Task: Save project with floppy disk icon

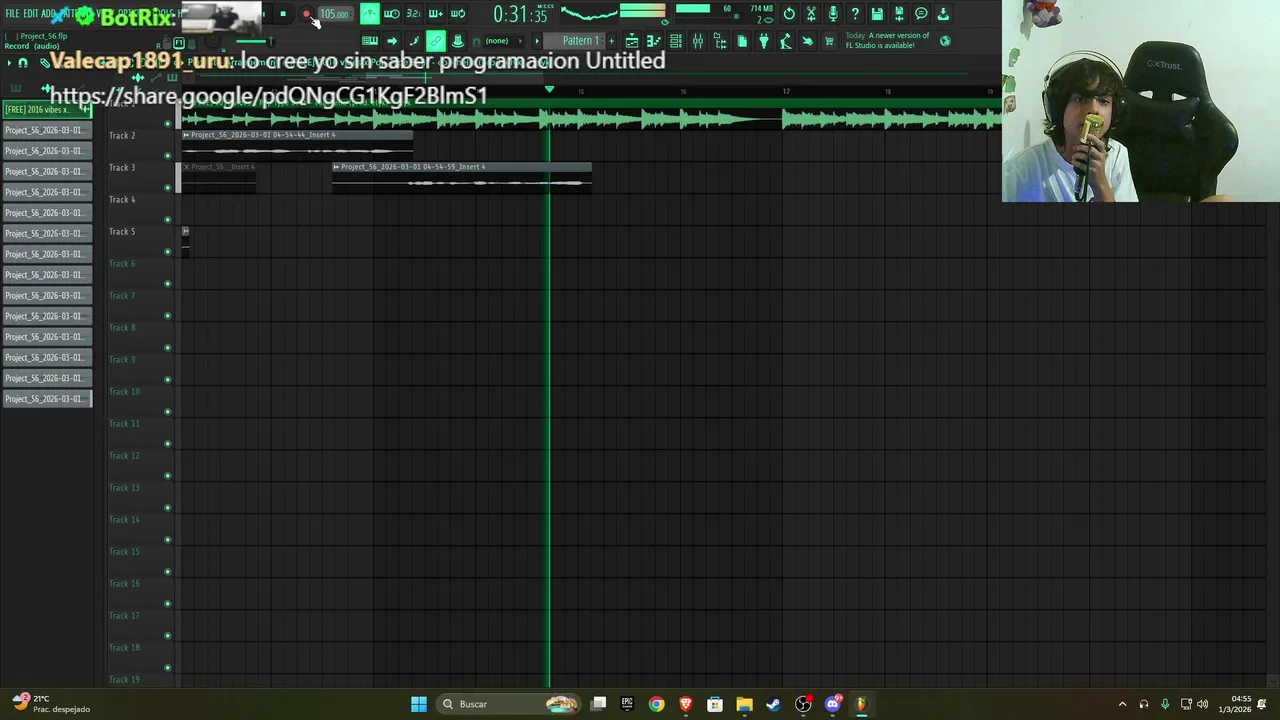Action: [877, 14]
